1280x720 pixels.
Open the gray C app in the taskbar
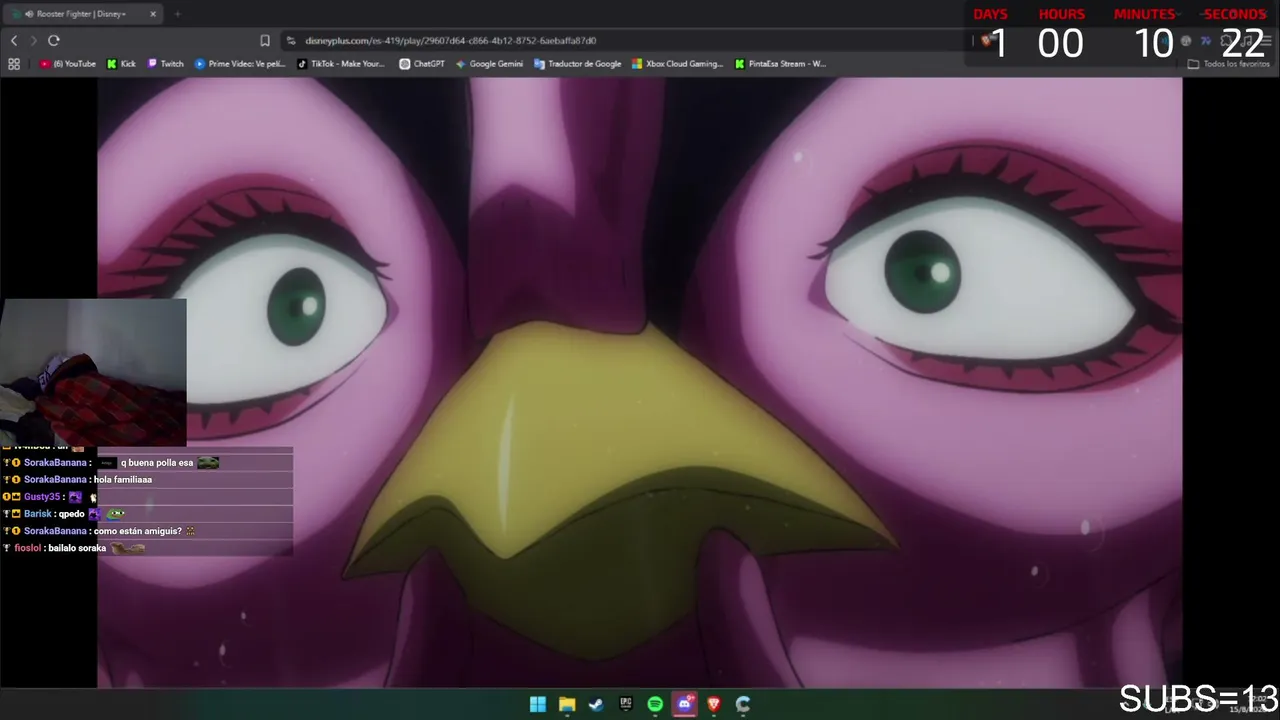point(743,704)
